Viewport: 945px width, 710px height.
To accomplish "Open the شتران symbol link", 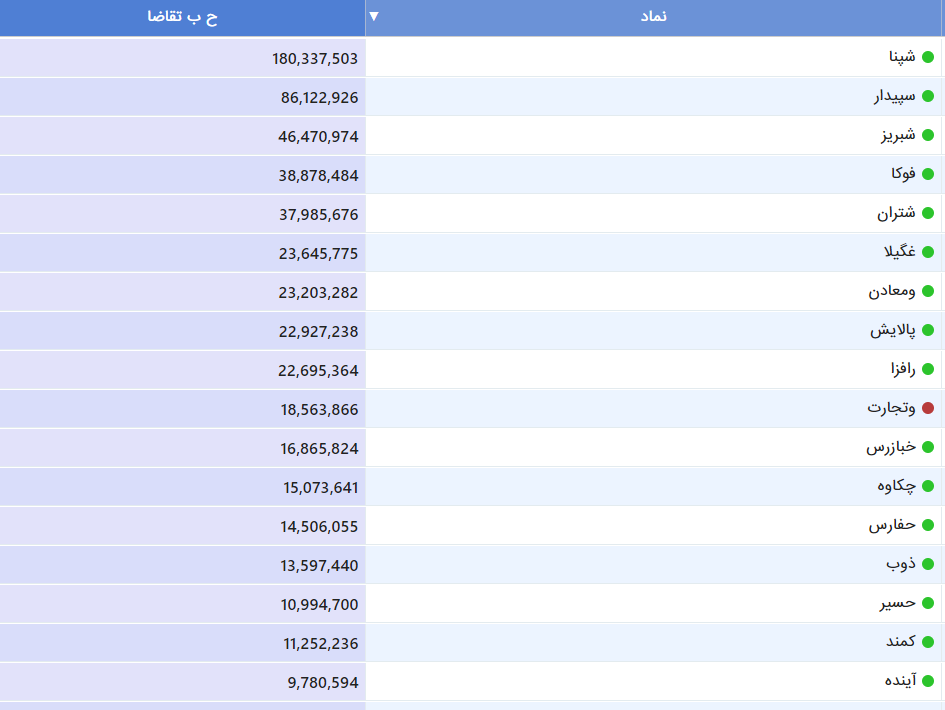I will (896, 214).
